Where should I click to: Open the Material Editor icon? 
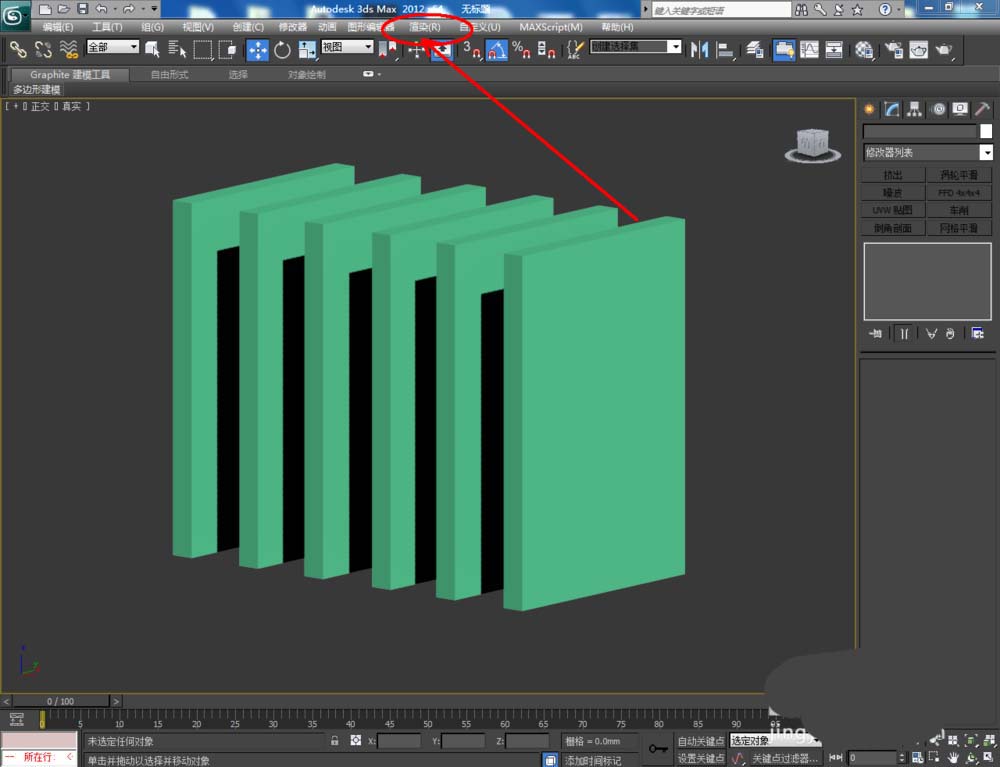click(863, 49)
